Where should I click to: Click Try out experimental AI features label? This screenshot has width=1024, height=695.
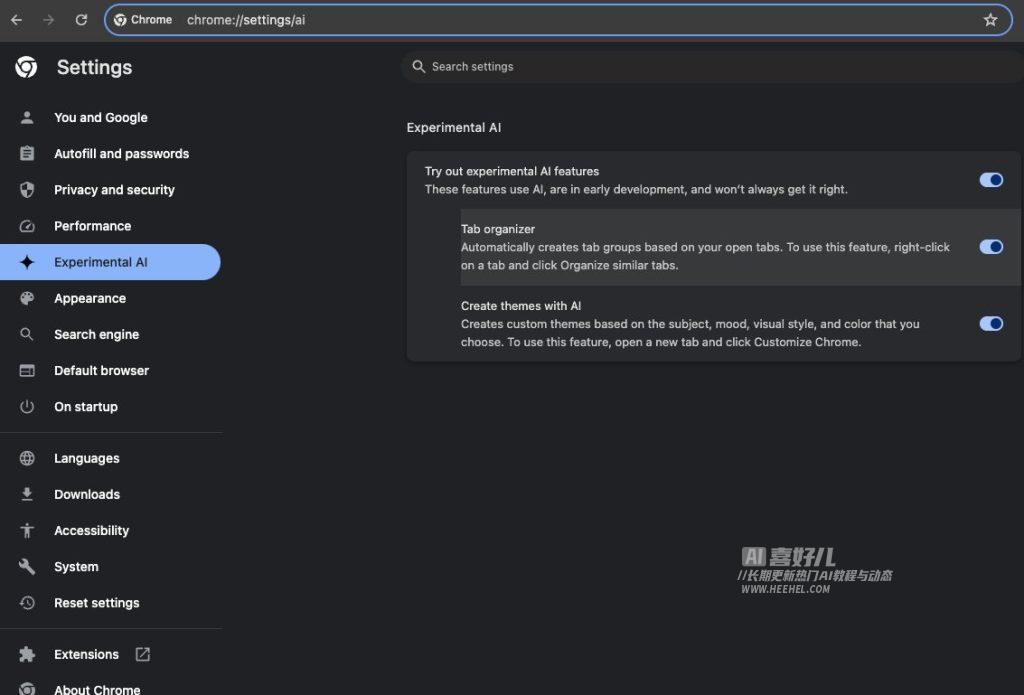pyautogui.click(x=512, y=171)
